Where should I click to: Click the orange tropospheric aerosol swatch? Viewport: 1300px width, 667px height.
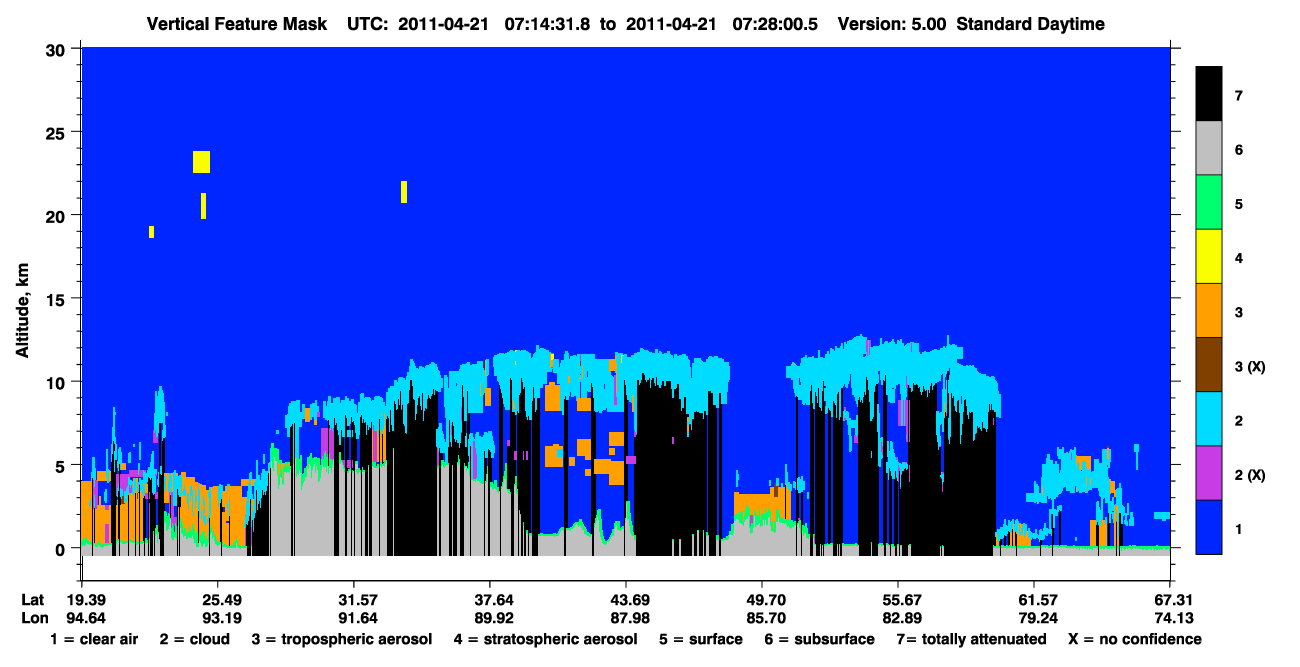(x=1209, y=310)
